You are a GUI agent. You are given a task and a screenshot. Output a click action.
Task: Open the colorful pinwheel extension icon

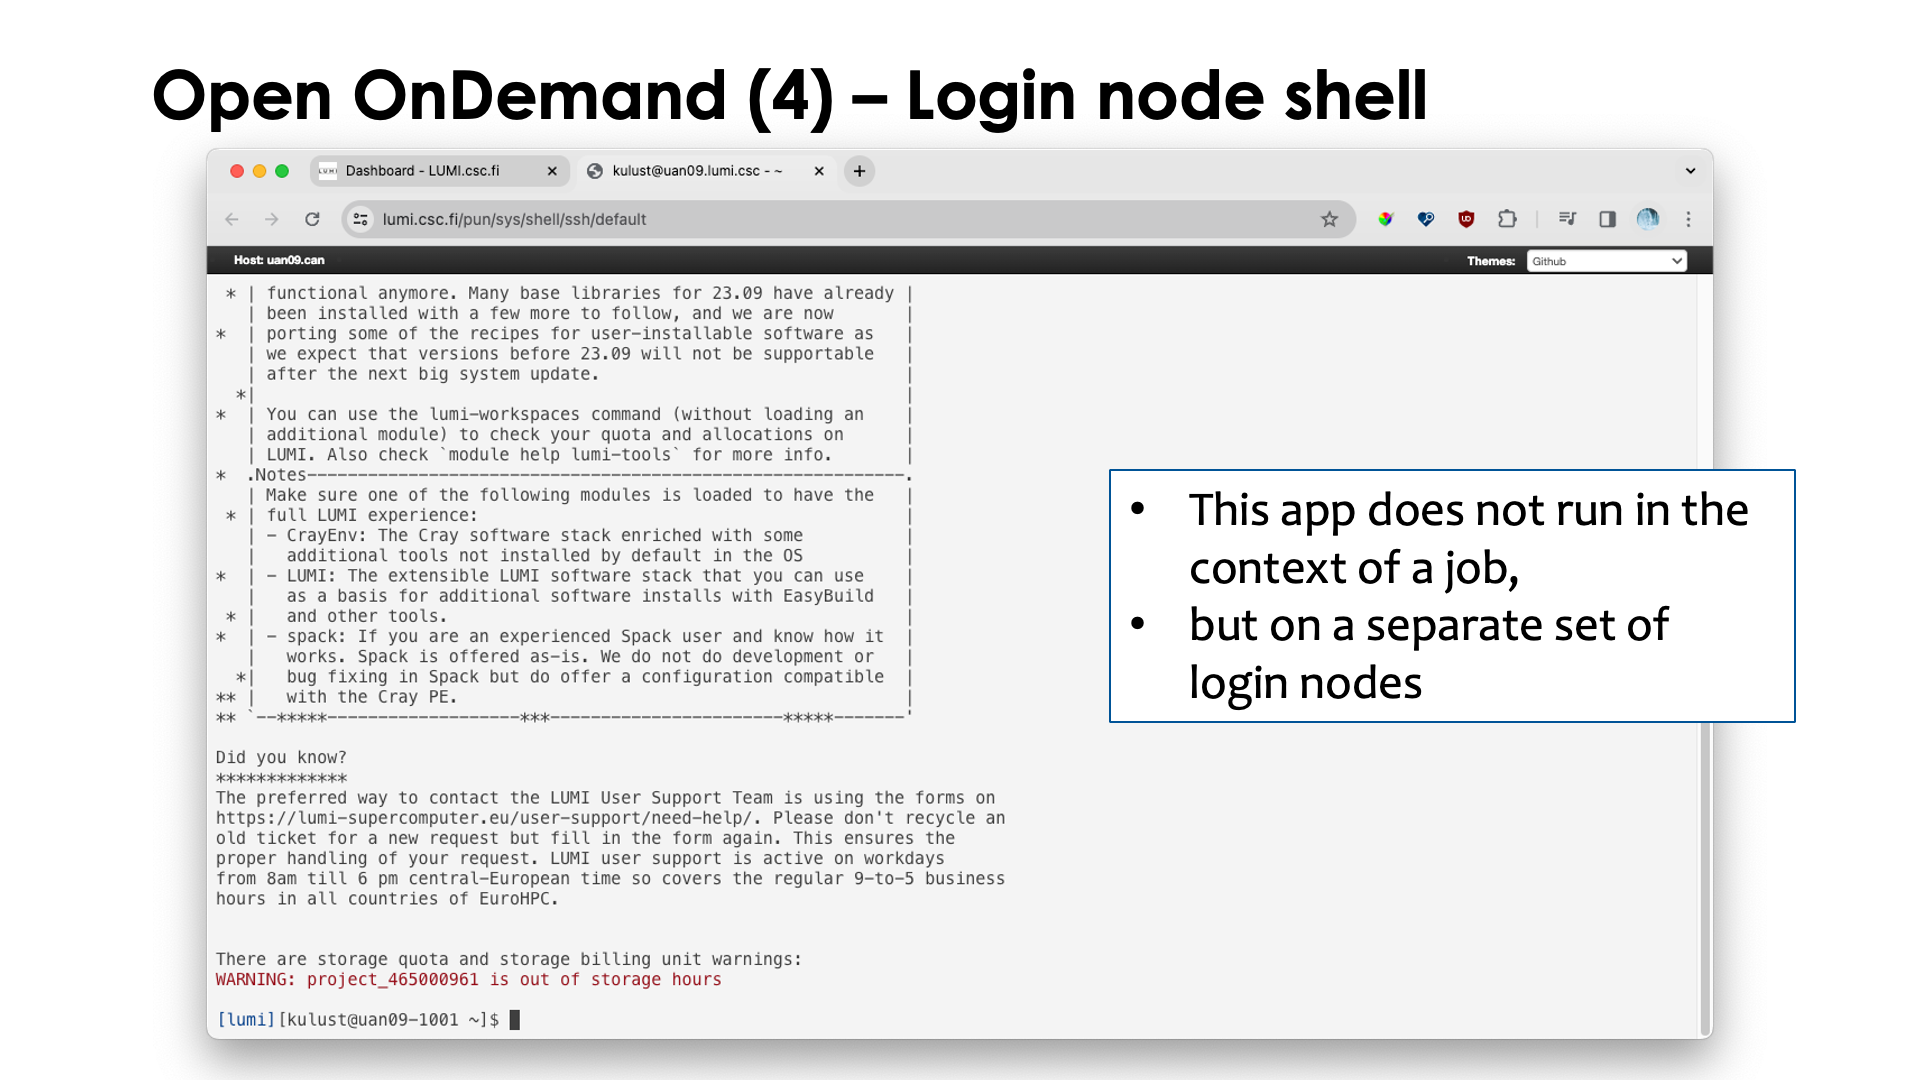[1385, 219]
